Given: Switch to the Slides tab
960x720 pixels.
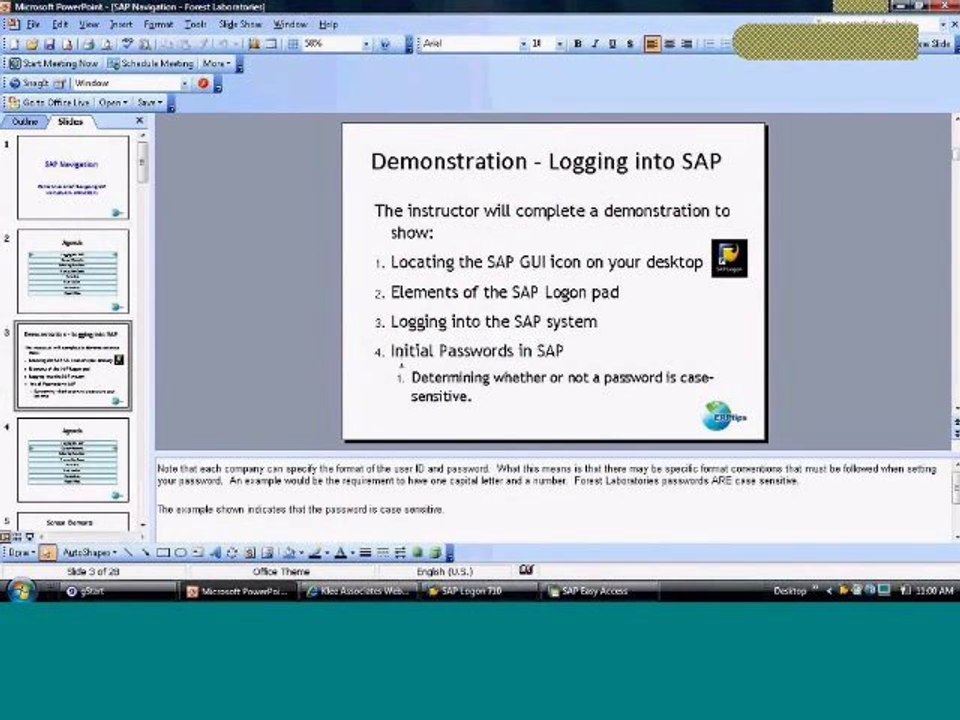Looking at the screenshot, I should [x=70, y=122].
